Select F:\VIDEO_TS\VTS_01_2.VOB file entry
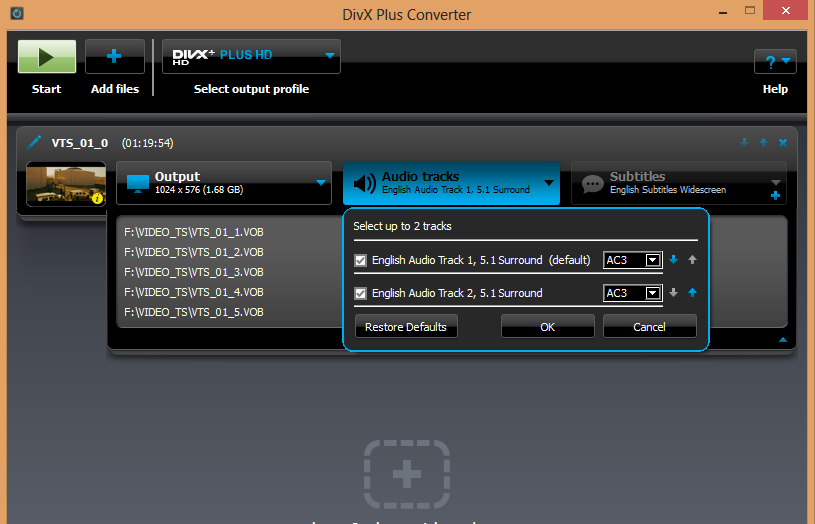This screenshot has width=815, height=524. coord(194,252)
